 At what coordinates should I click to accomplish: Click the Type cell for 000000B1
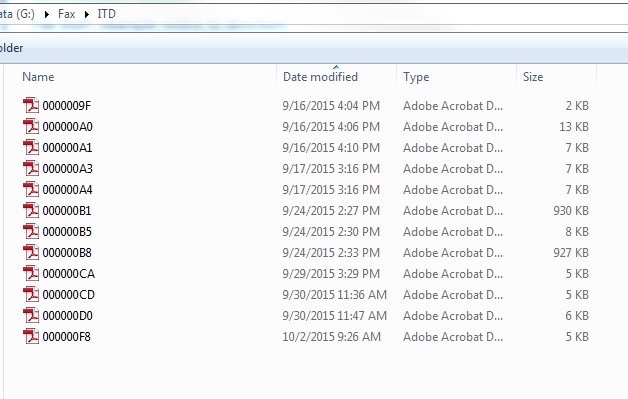click(x=453, y=211)
